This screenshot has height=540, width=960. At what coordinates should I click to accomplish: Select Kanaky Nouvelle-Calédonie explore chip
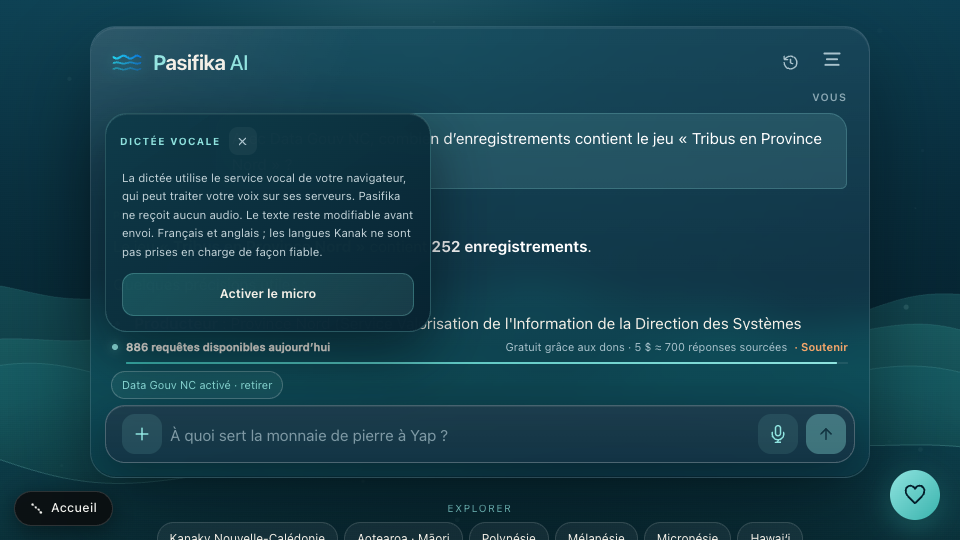tap(247, 533)
